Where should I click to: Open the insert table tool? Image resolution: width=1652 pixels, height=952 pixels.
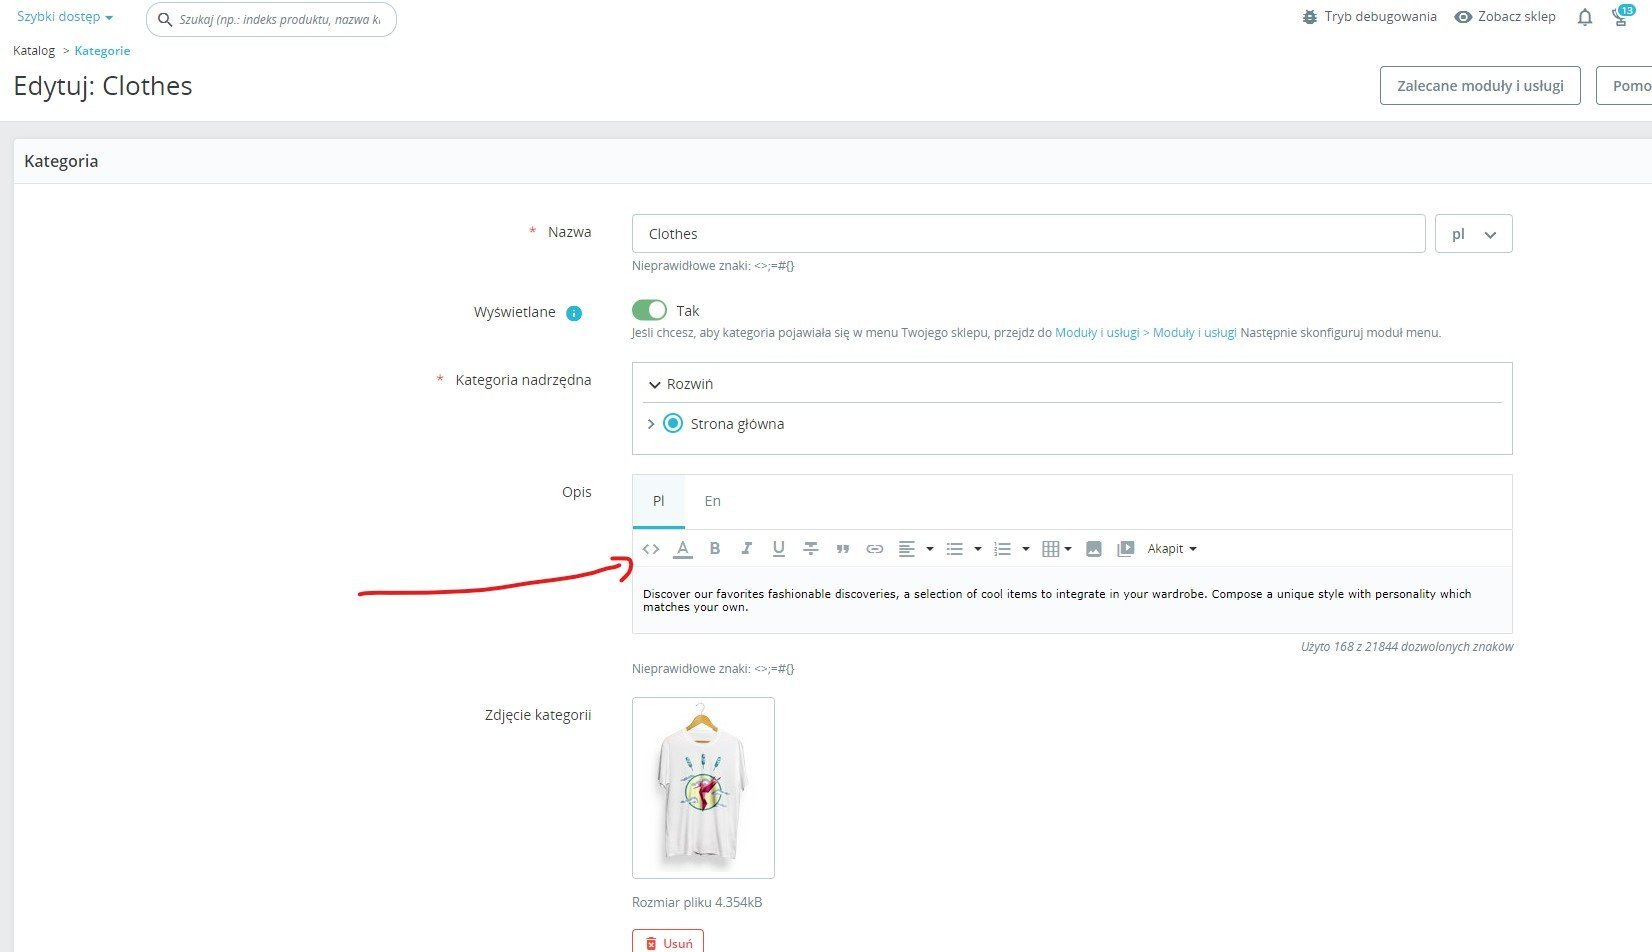(1051, 549)
